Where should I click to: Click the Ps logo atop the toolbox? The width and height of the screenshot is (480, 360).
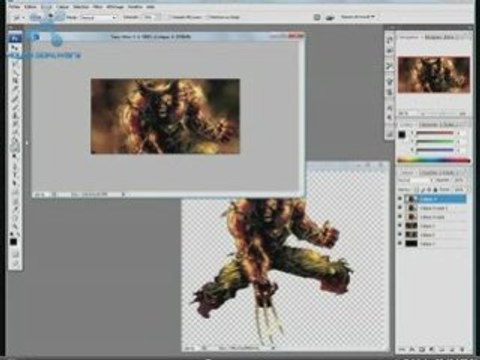click(15, 38)
